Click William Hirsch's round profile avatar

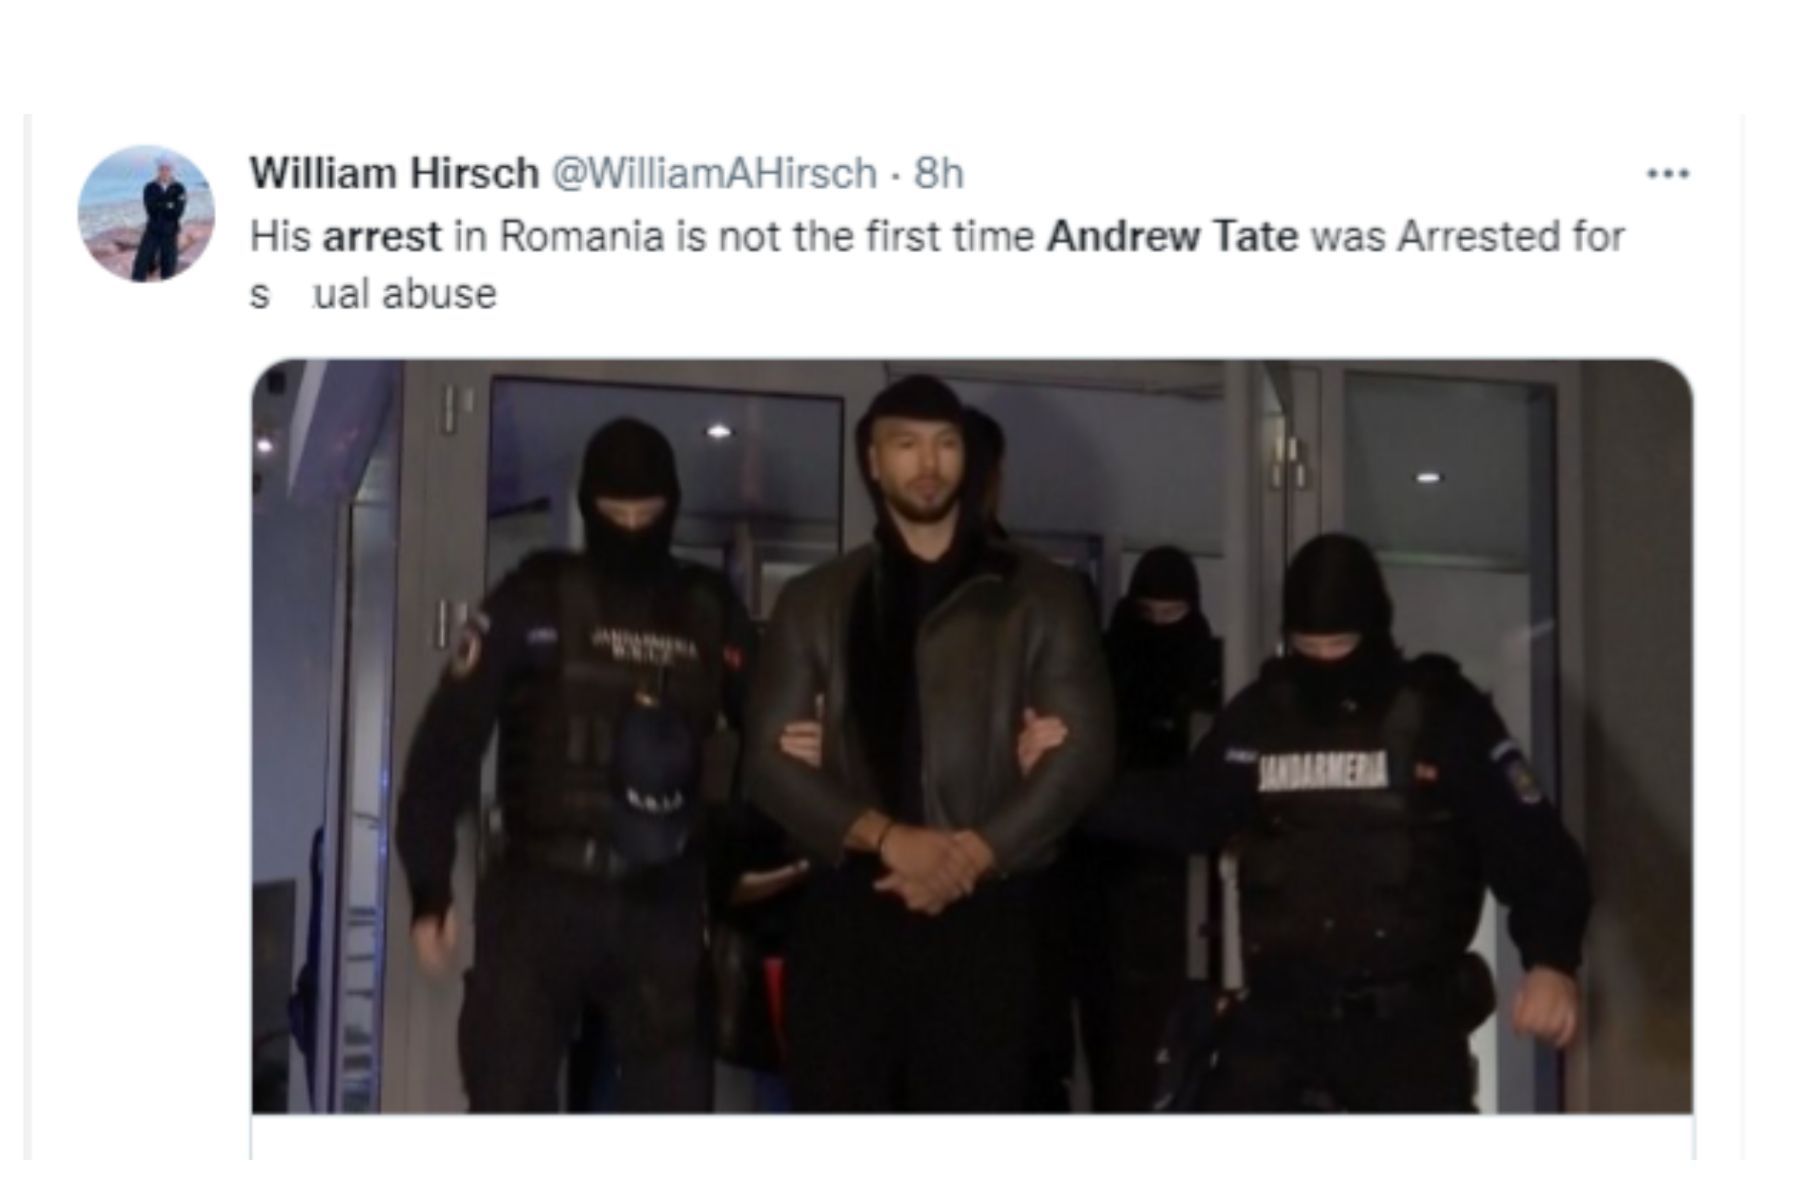146,213
